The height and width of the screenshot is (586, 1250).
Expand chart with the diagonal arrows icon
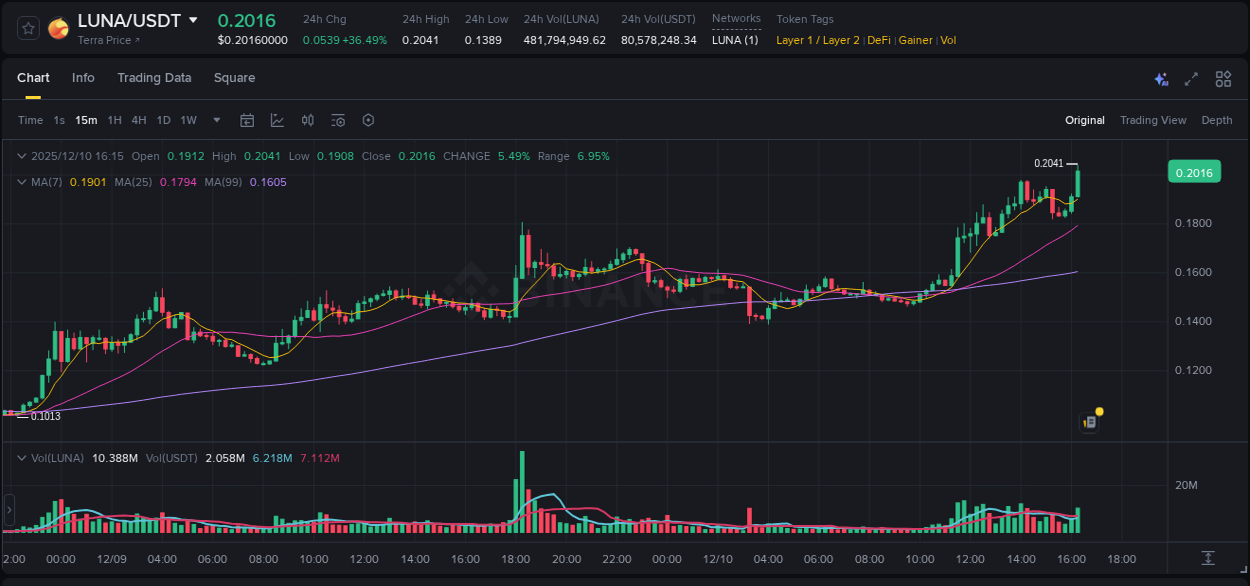click(1191, 78)
